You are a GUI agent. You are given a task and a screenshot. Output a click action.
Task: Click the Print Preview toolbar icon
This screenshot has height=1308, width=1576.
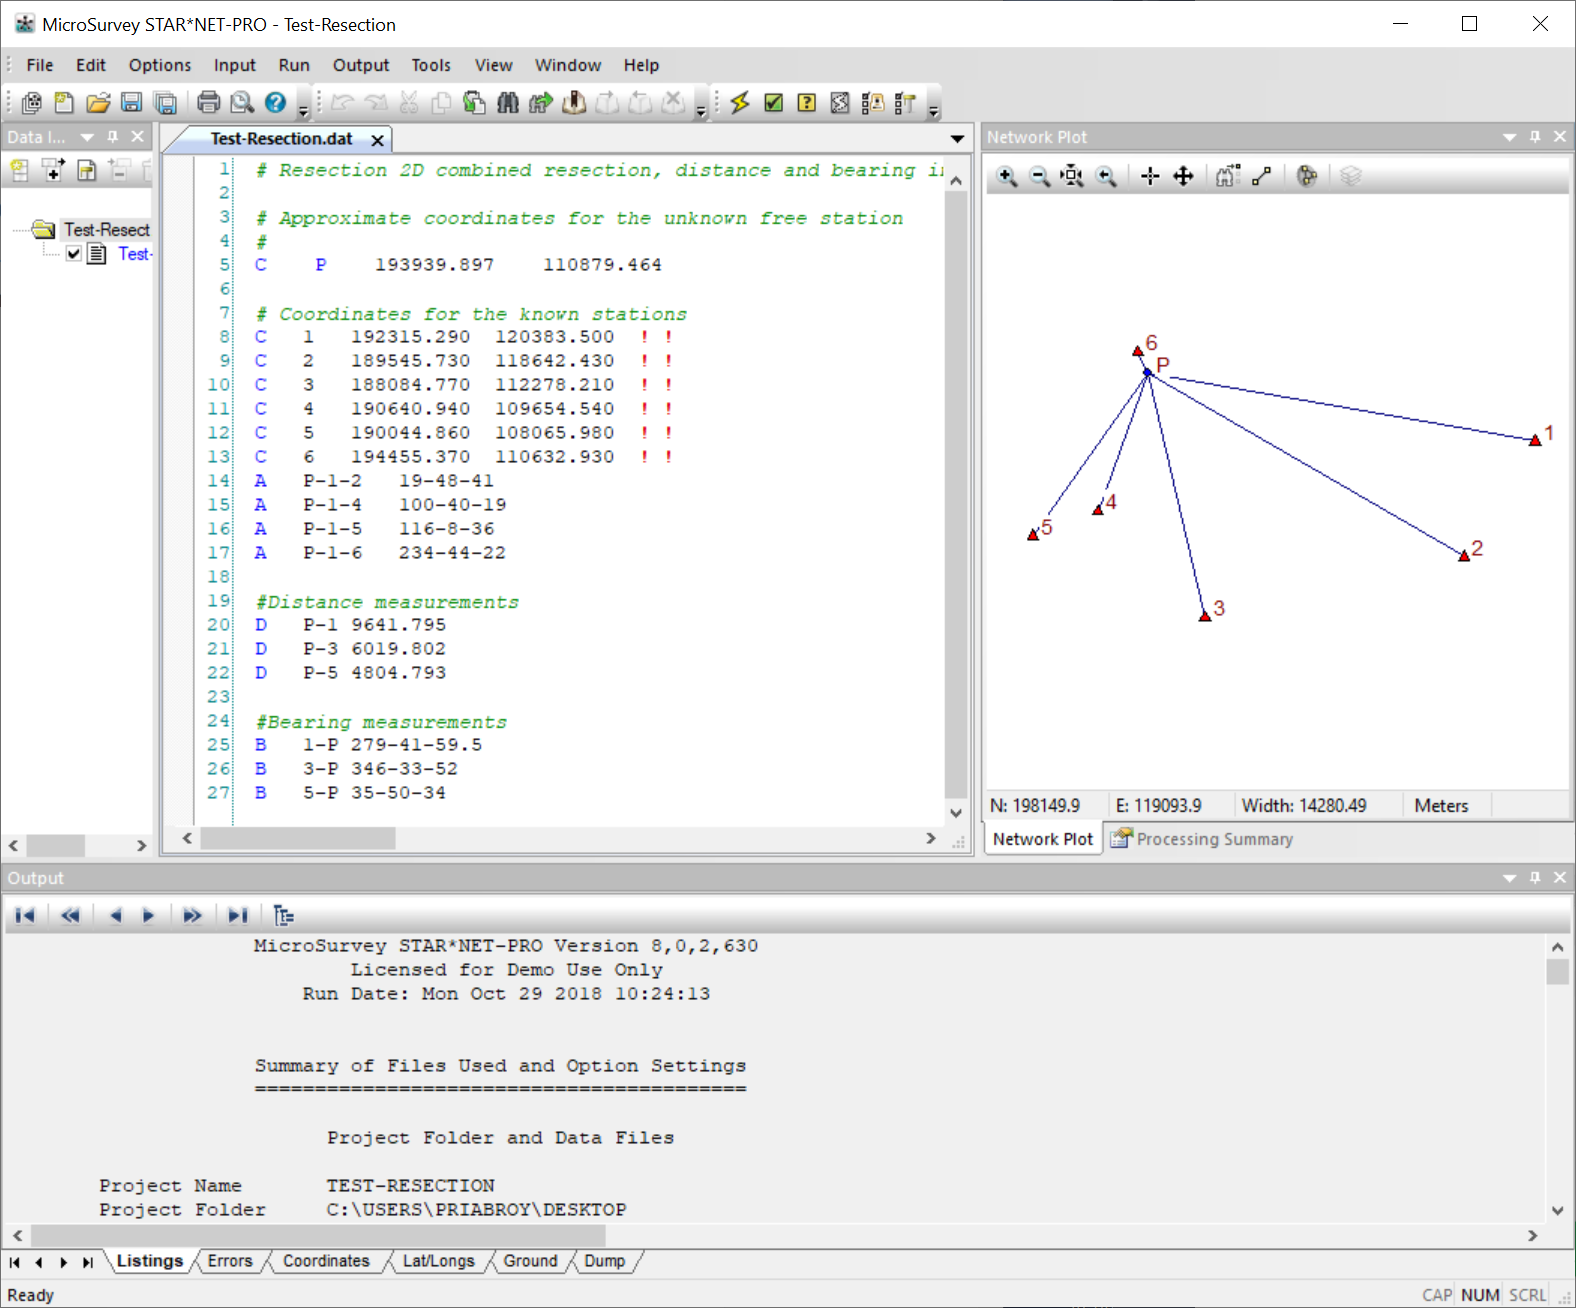[x=242, y=102]
